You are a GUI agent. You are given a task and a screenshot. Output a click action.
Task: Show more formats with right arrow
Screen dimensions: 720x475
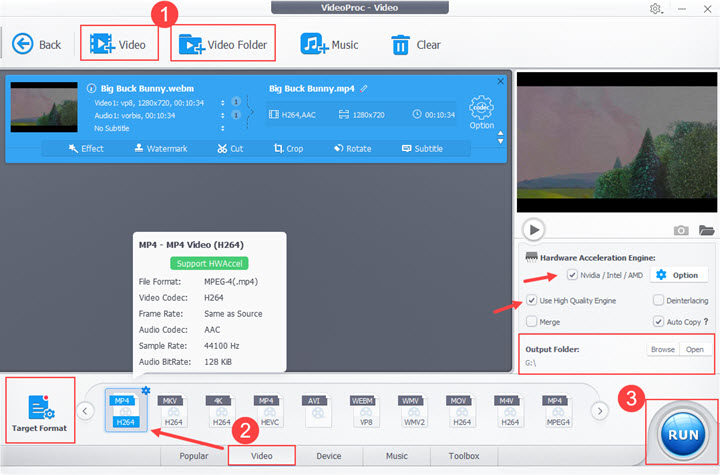click(x=600, y=411)
